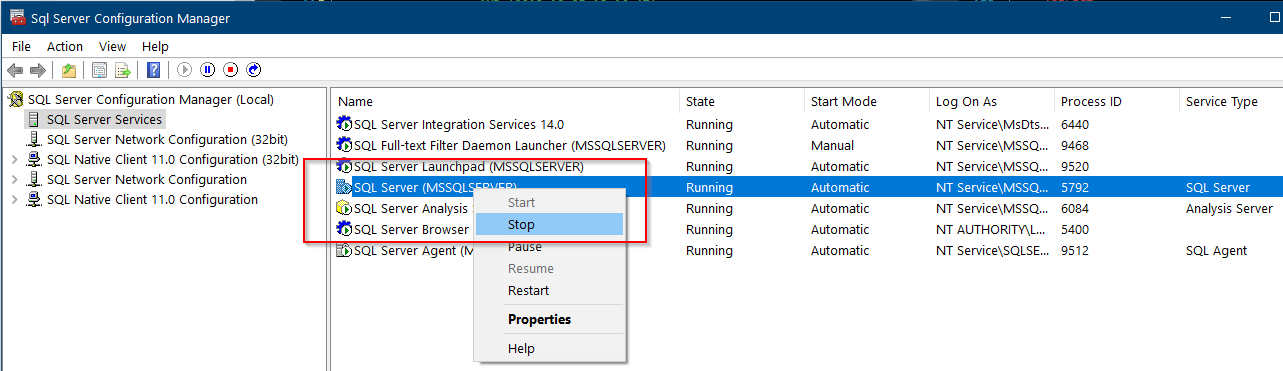
Task: Click process ID 9520
Action: 1074,166
